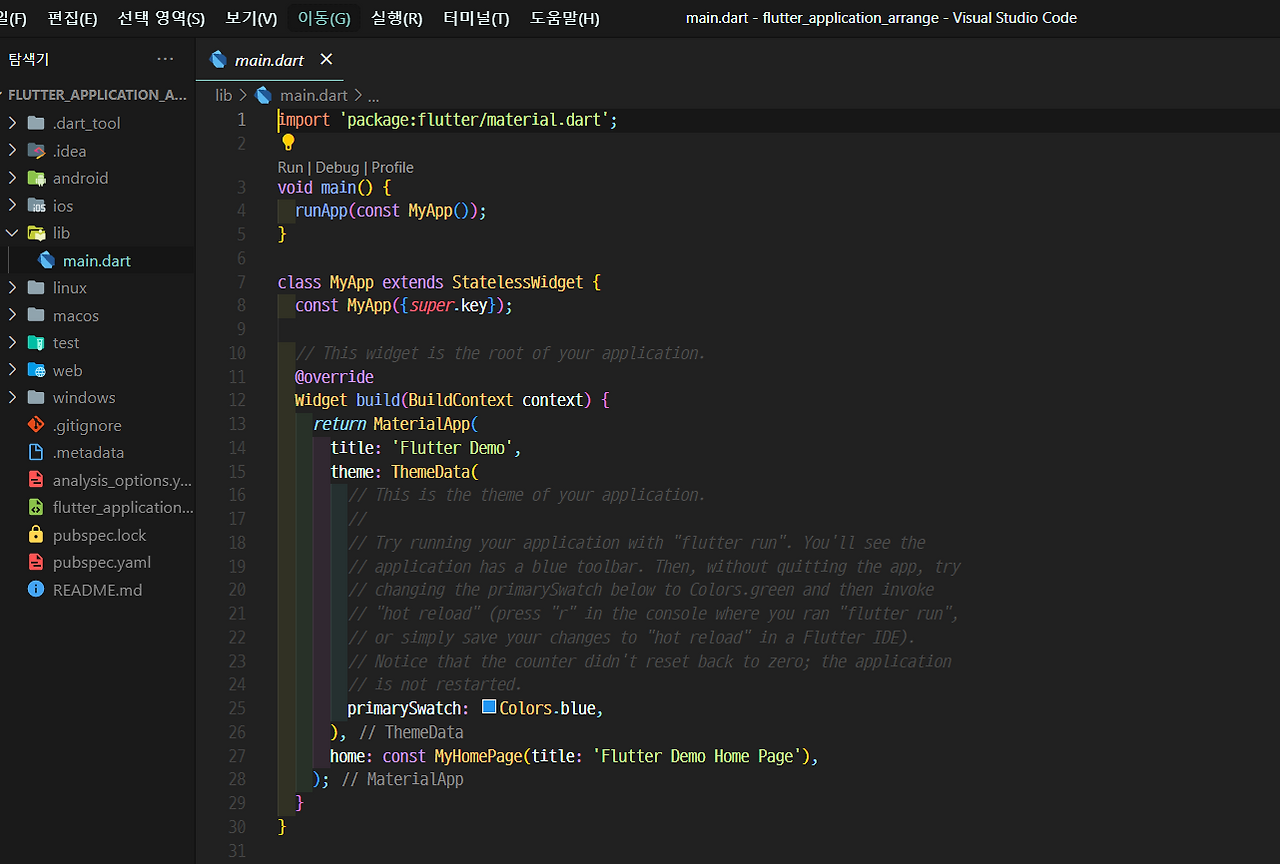This screenshot has height=864, width=1280.
Task: Close the main.dart tab
Action: point(325,59)
